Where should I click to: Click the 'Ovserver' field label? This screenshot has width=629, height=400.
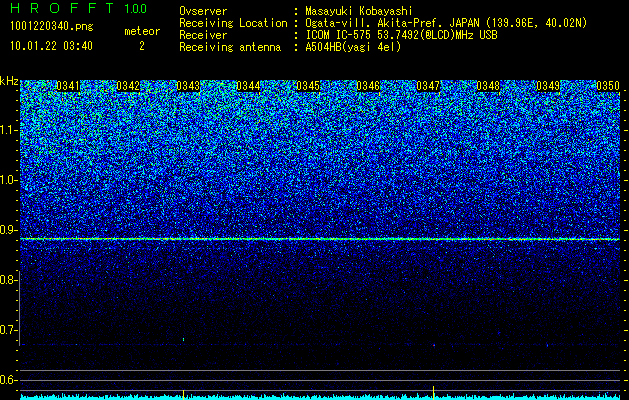coord(203,11)
